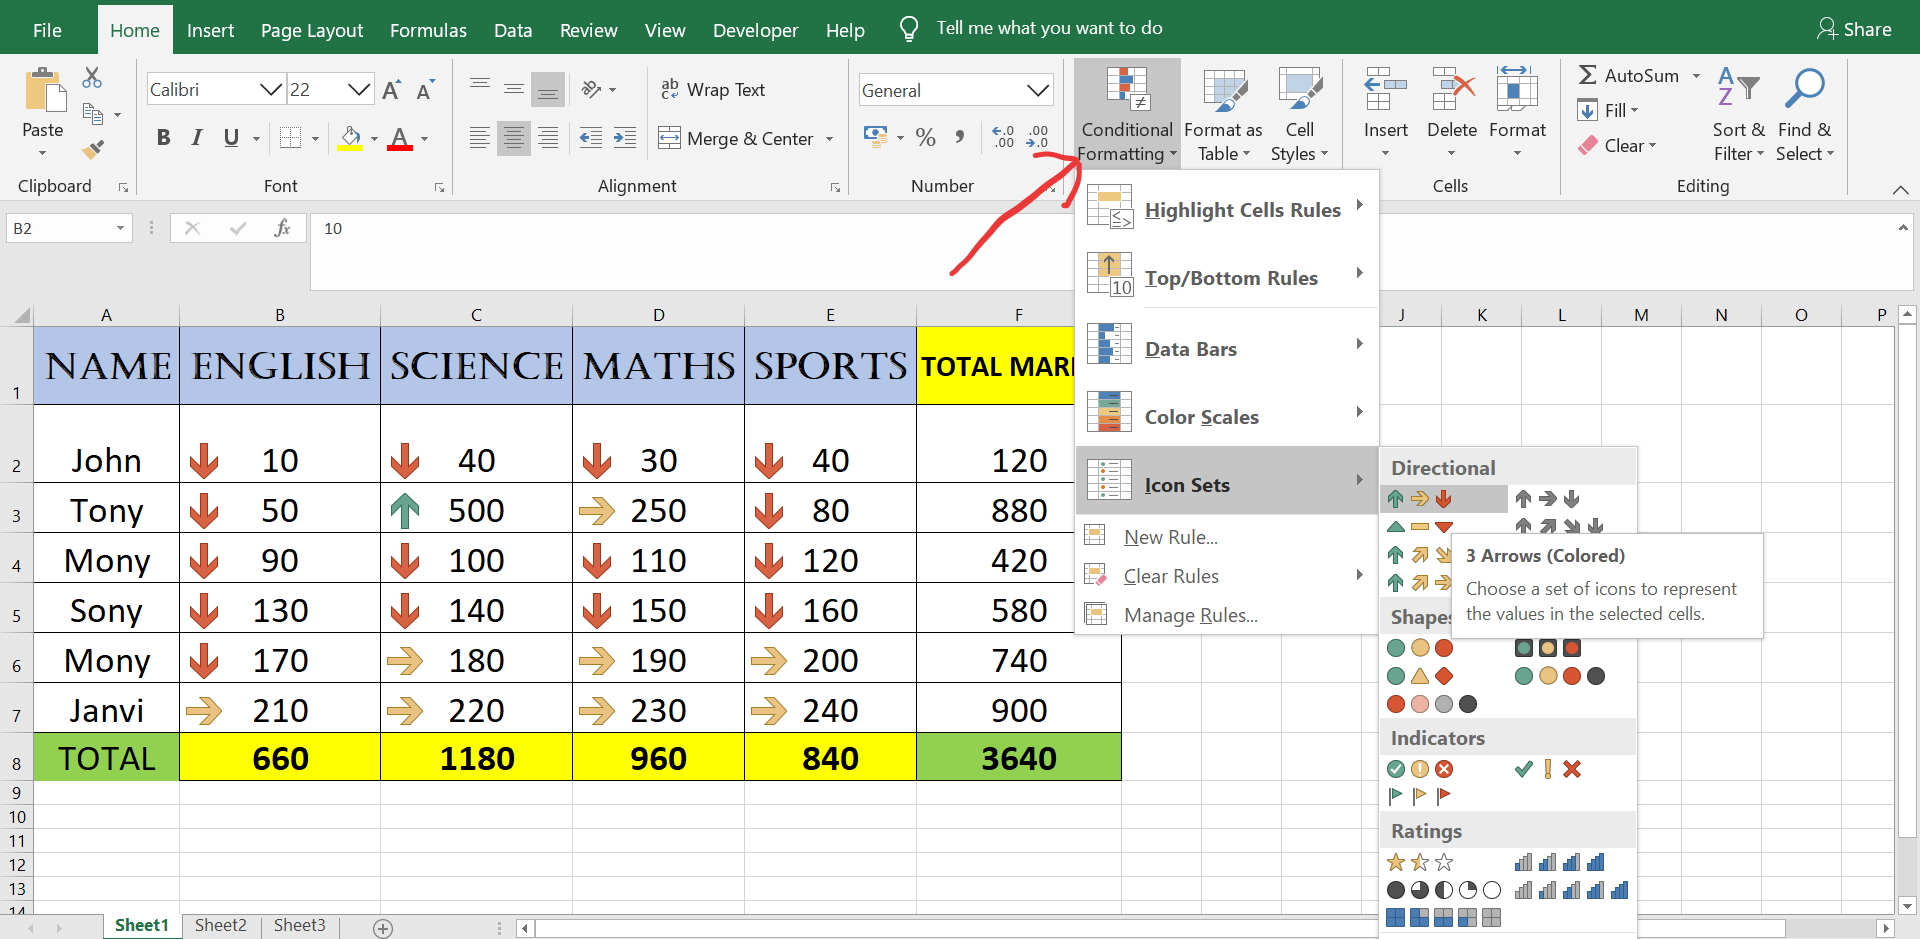
Task: Click the Percent Style icon
Action: [925, 137]
